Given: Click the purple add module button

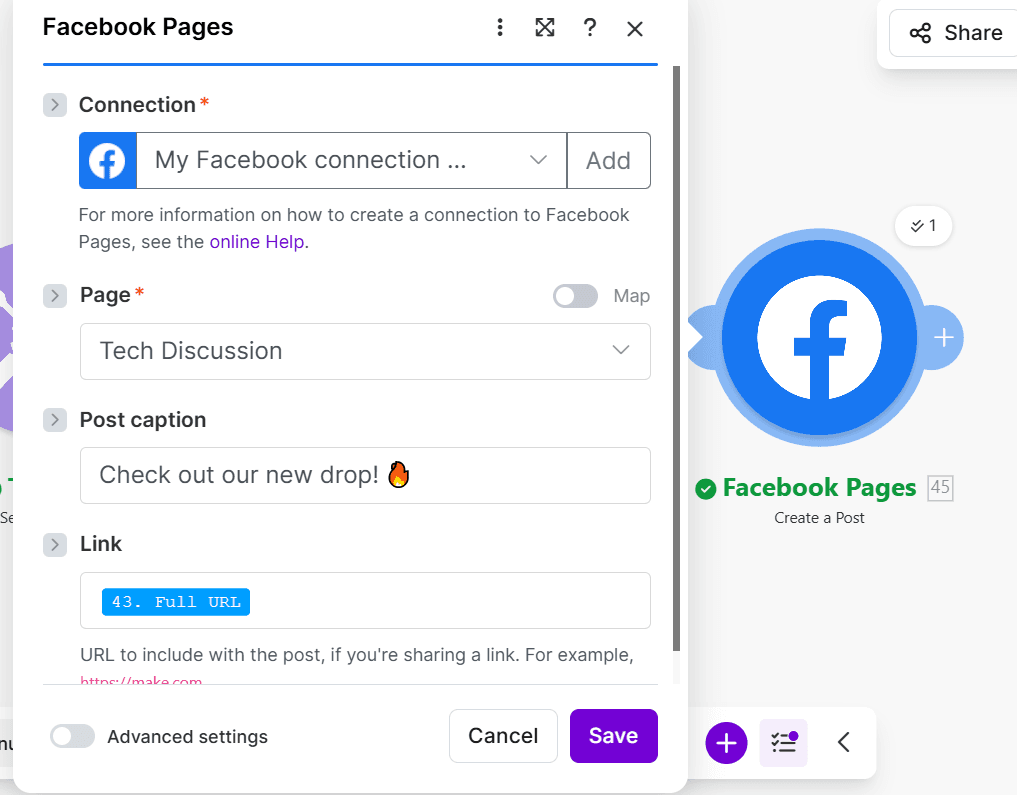Looking at the screenshot, I should point(726,743).
